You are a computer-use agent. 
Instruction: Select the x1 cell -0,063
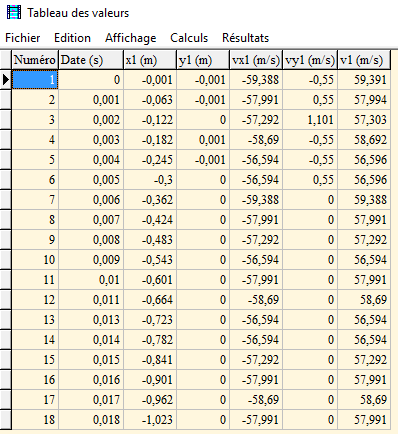click(150, 100)
